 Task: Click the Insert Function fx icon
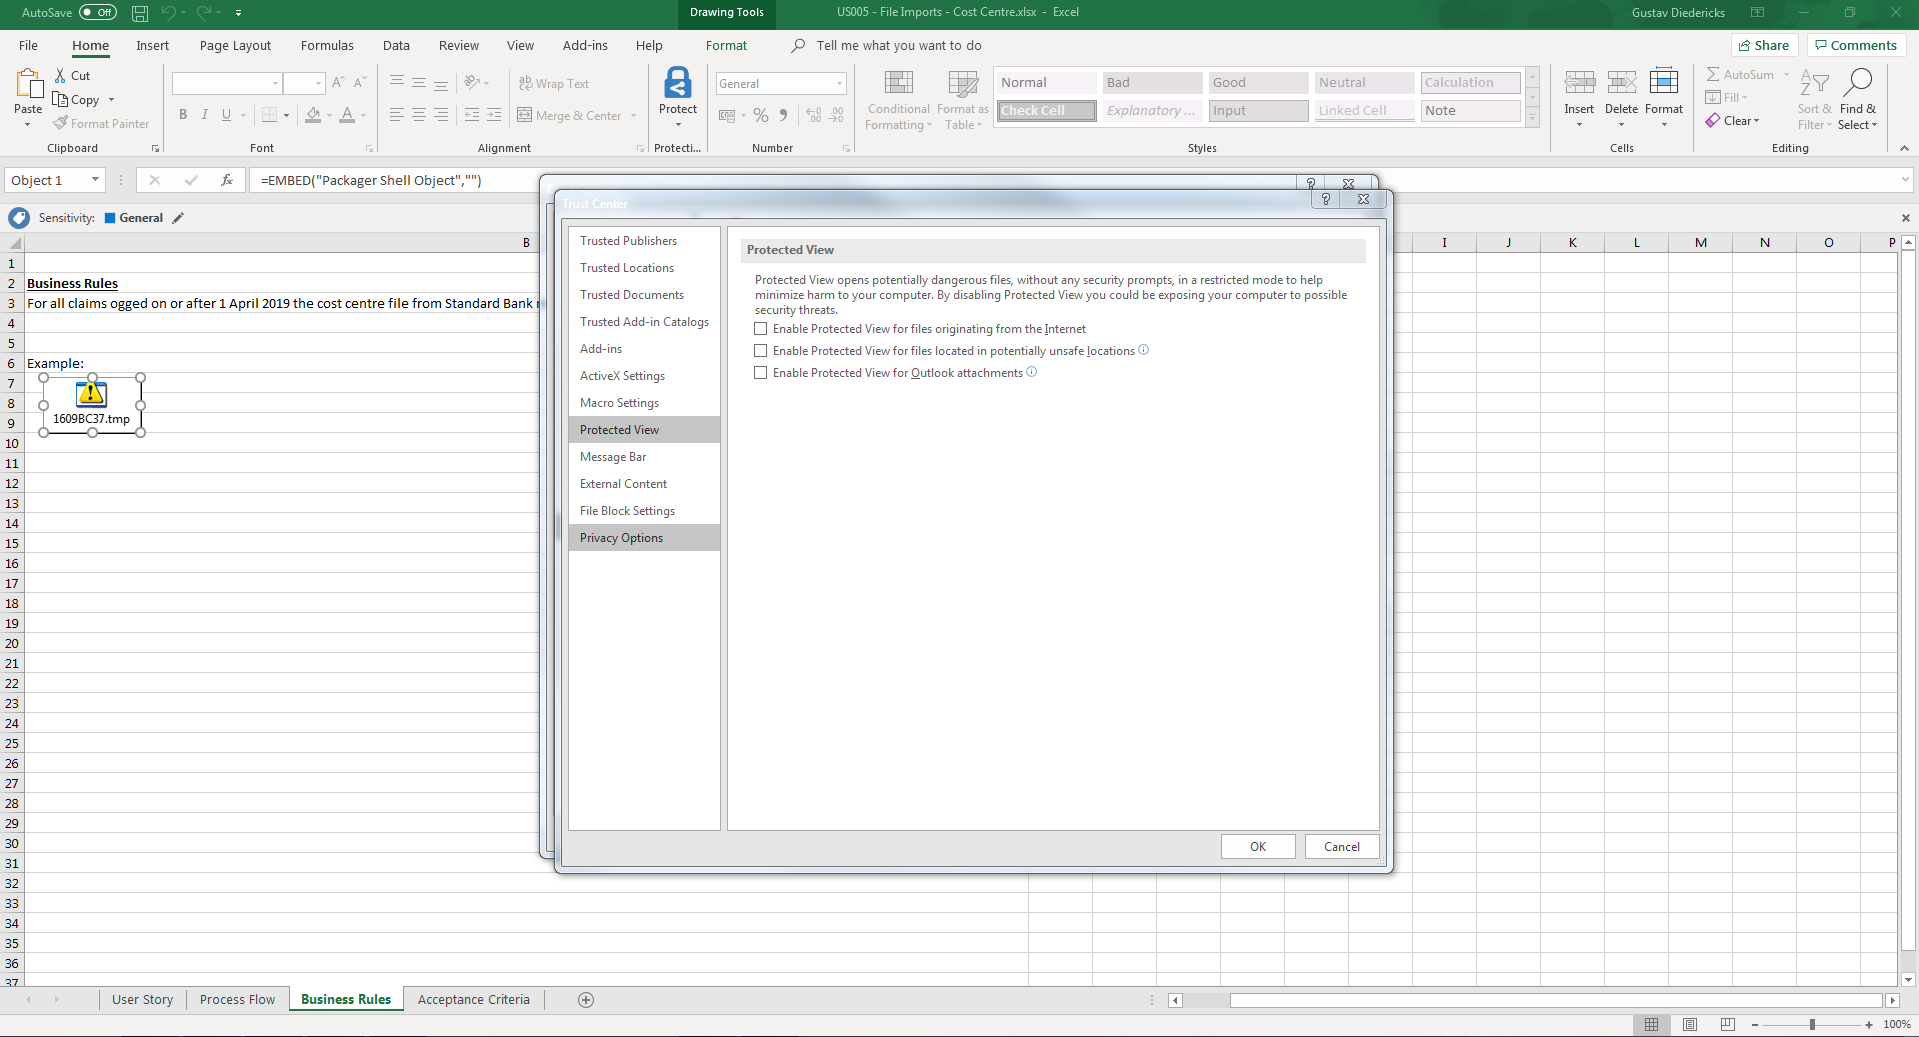[227, 180]
